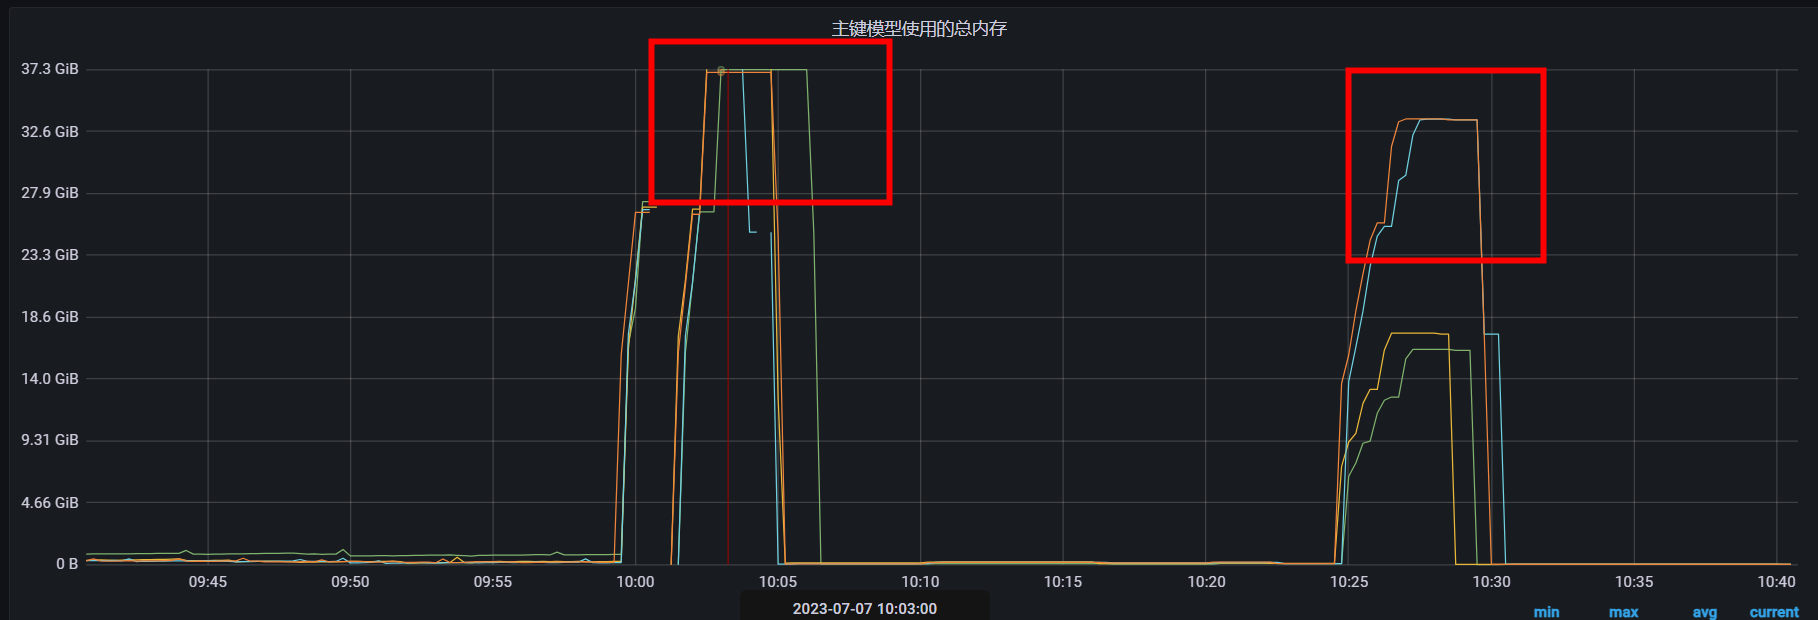Image resolution: width=1818 pixels, height=620 pixels.
Task: Click the 37.3 GiB y-axis label
Action: (x=50, y=69)
